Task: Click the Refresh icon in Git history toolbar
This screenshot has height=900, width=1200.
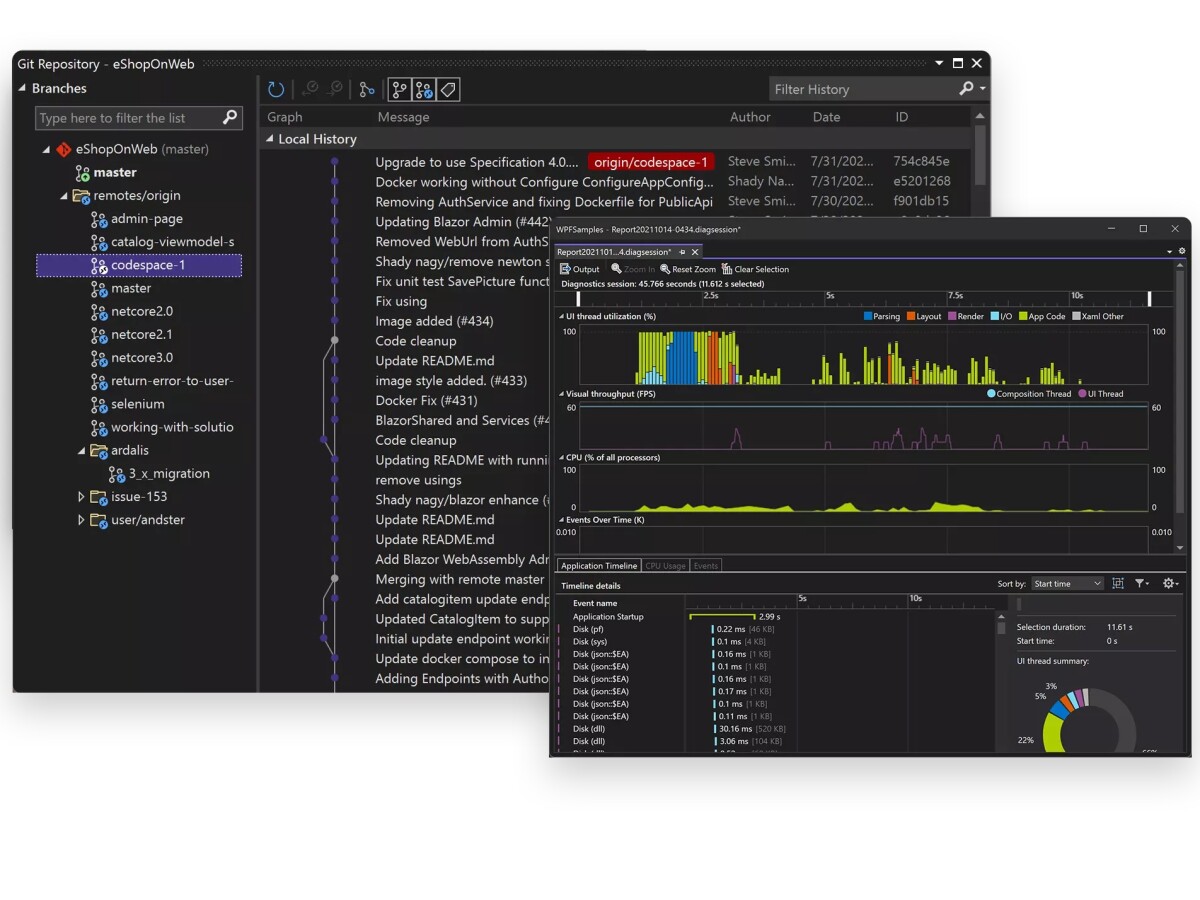Action: pyautogui.click(x=276, y=89)
